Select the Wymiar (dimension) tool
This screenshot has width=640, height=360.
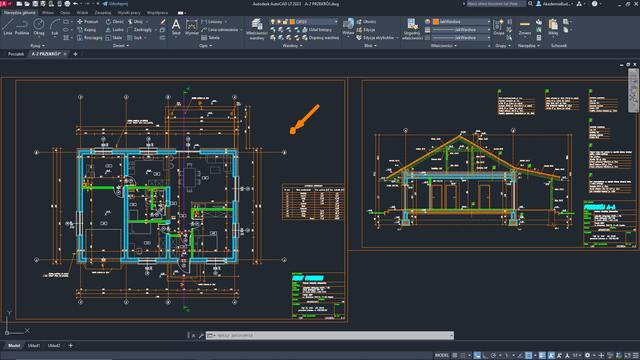(x=191, y=27)
